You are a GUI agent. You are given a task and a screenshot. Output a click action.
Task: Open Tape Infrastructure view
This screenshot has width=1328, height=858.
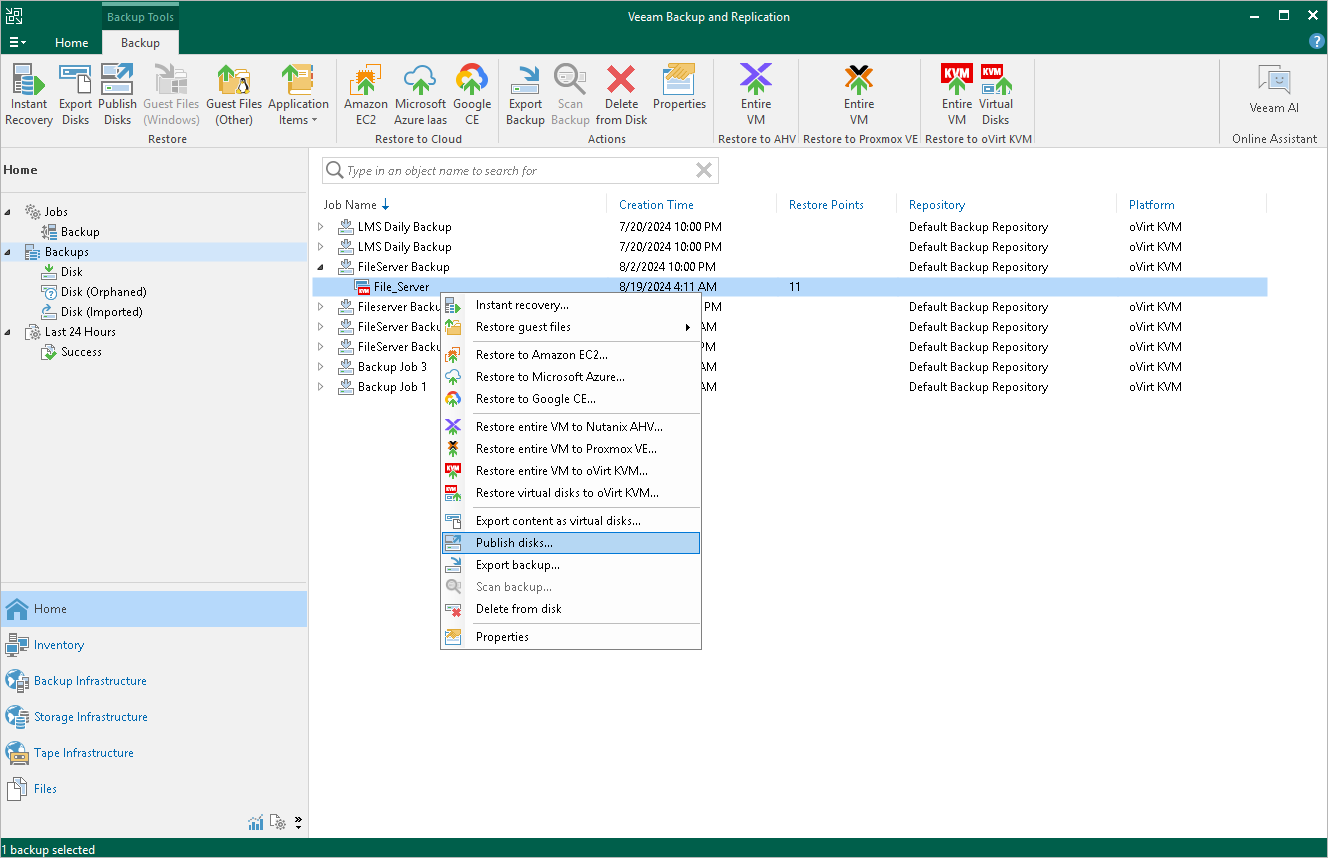(x=154, y=753)
